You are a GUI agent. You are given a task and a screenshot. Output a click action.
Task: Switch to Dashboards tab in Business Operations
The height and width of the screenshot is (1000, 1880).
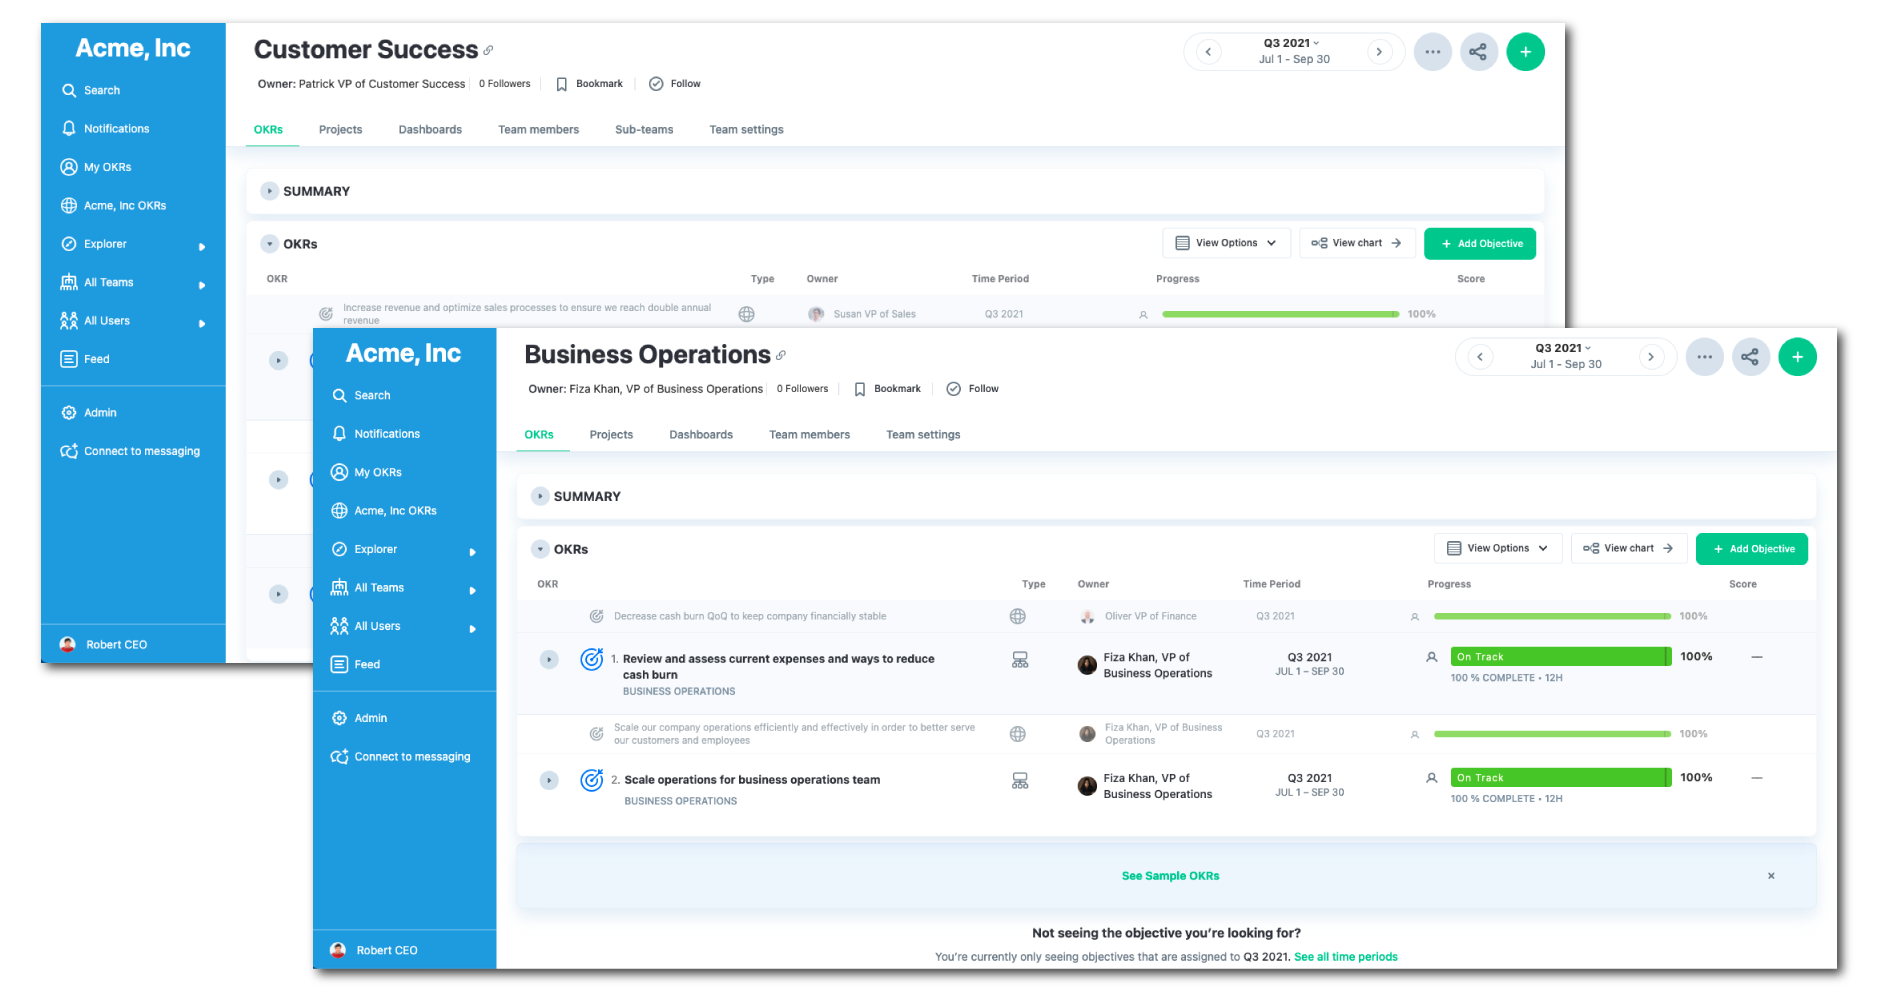[701, 435]
